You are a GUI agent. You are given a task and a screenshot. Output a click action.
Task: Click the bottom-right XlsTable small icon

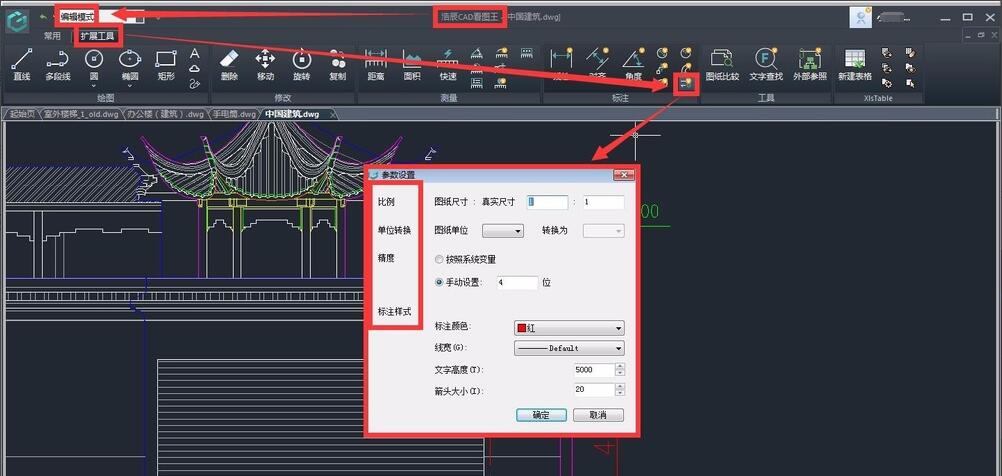point(911,83)
